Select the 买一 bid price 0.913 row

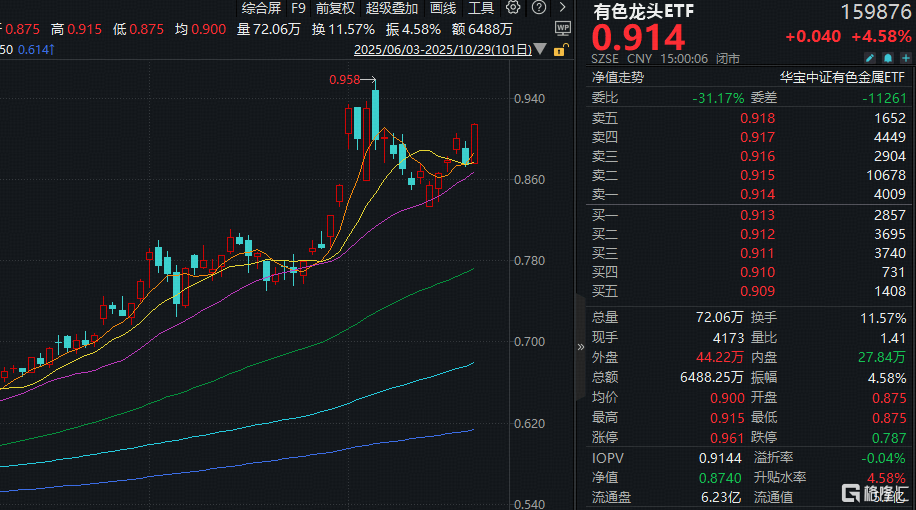[x=749, y=216]
